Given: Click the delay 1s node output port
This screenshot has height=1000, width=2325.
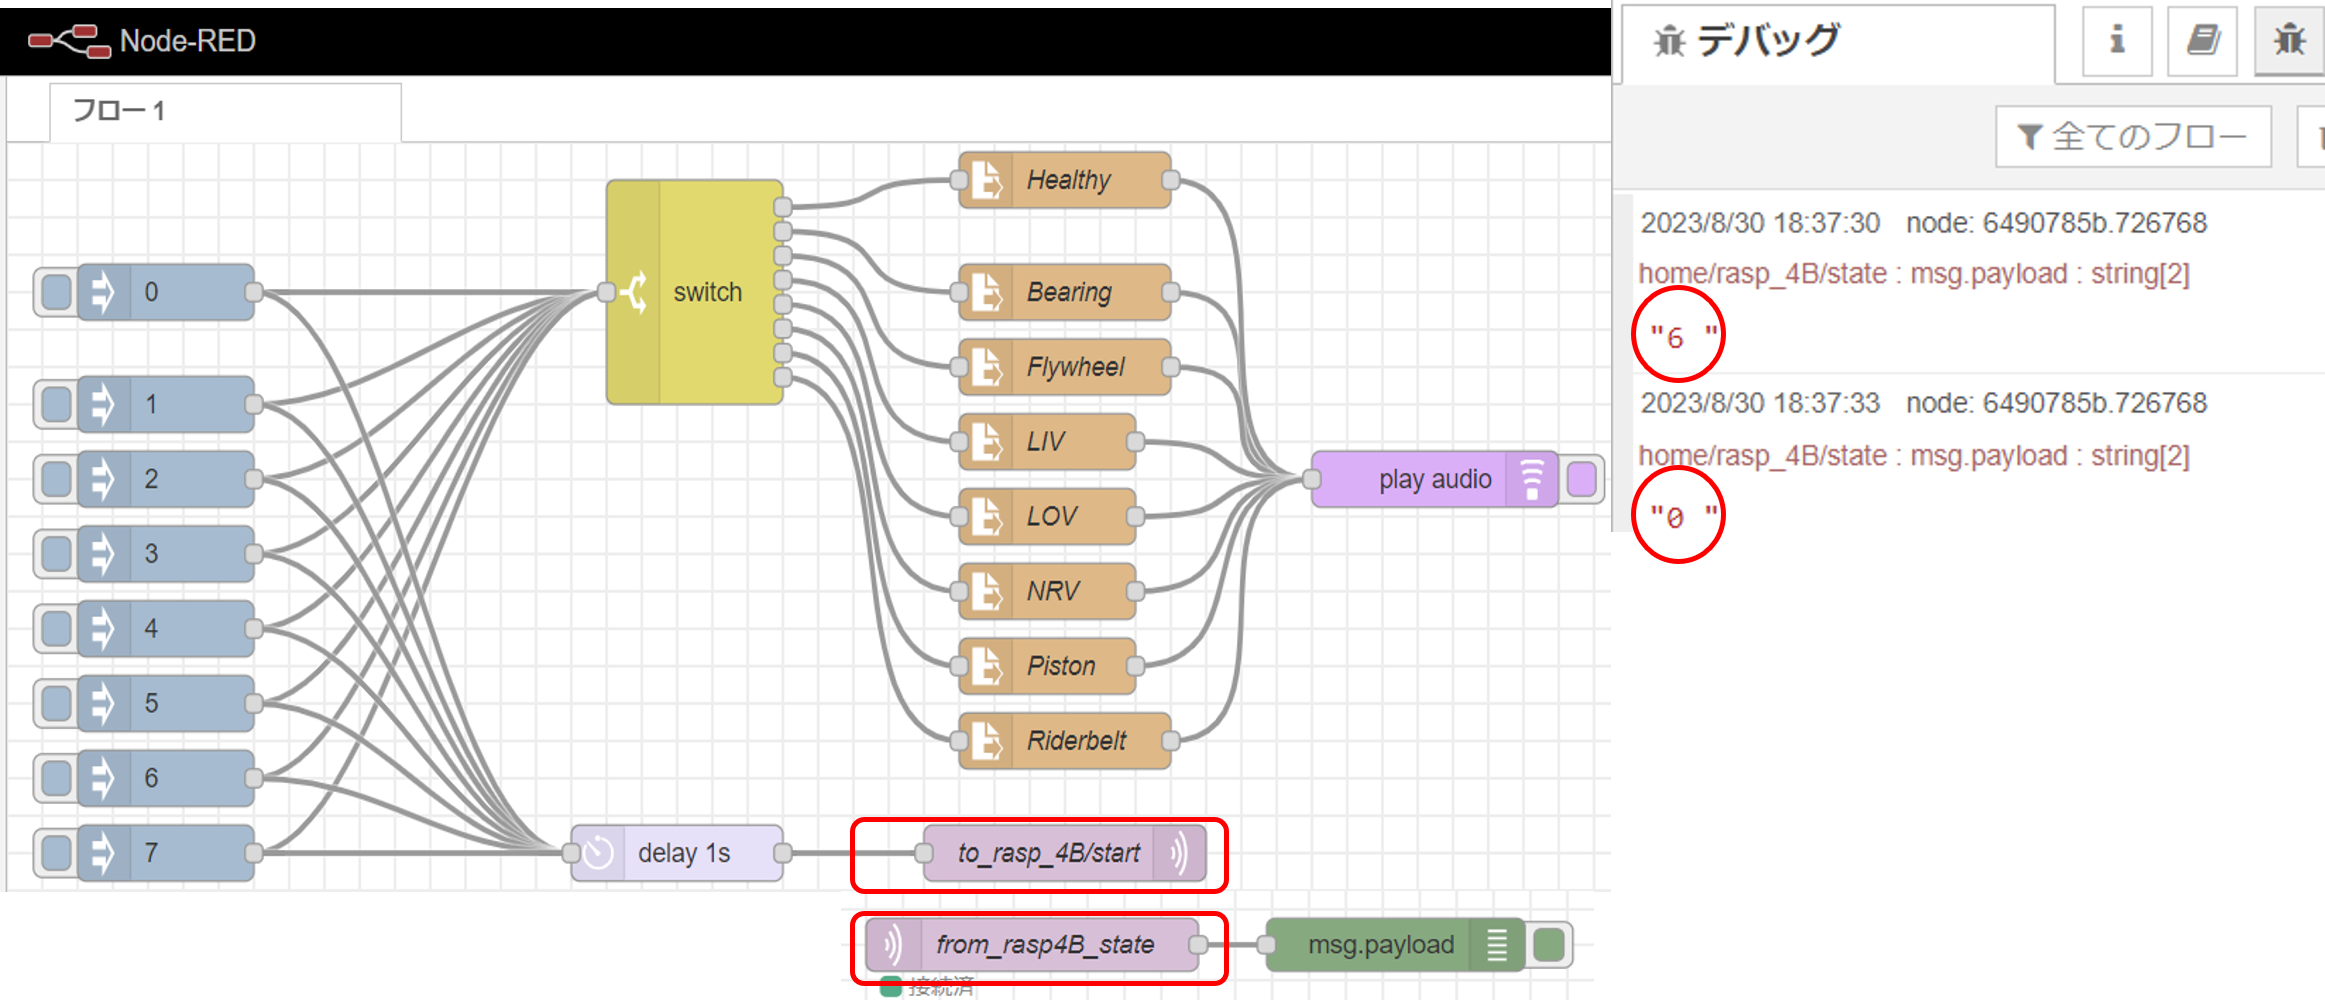Looking at the screenshot, I should [x=783, y=853].
